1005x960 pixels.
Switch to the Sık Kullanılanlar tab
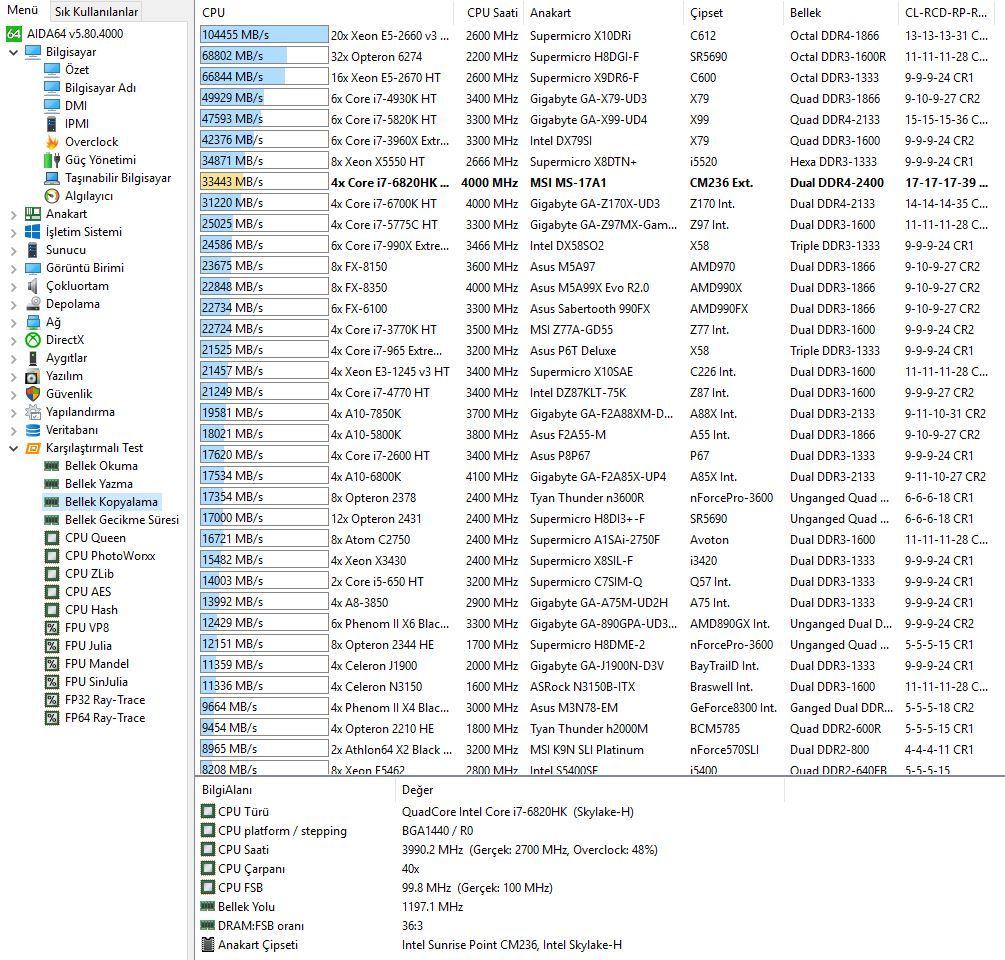coord(96,12)
